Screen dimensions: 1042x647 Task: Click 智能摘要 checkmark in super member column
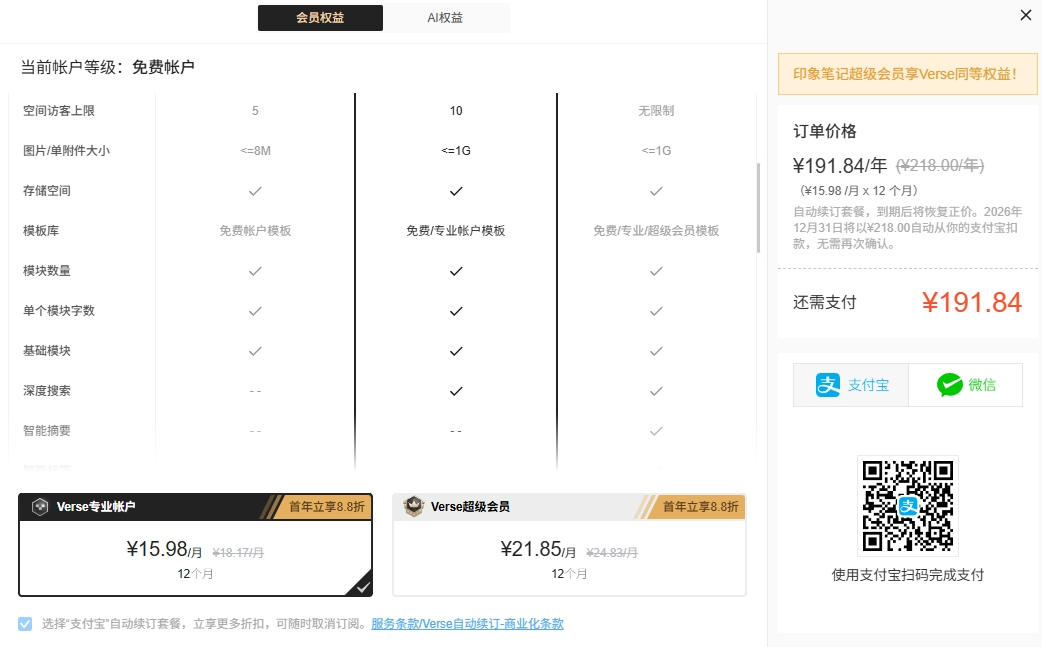coord(656,431)
